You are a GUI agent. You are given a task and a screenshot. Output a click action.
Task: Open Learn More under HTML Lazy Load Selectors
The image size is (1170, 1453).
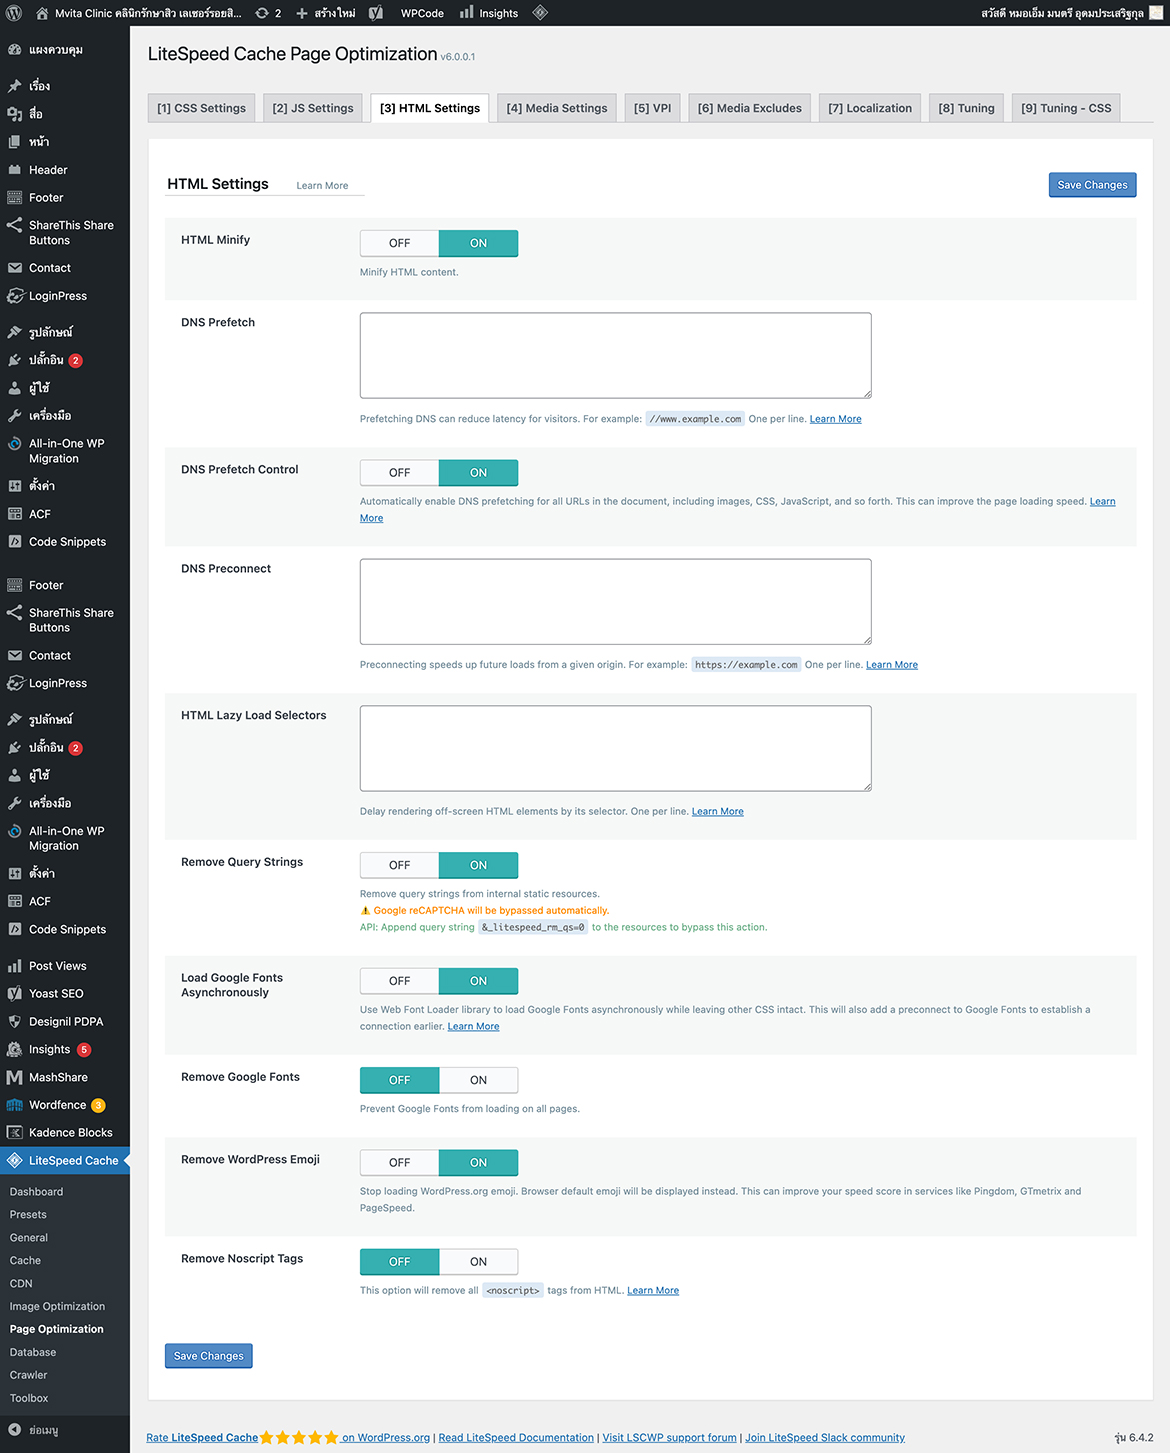(x=718, y=812)
